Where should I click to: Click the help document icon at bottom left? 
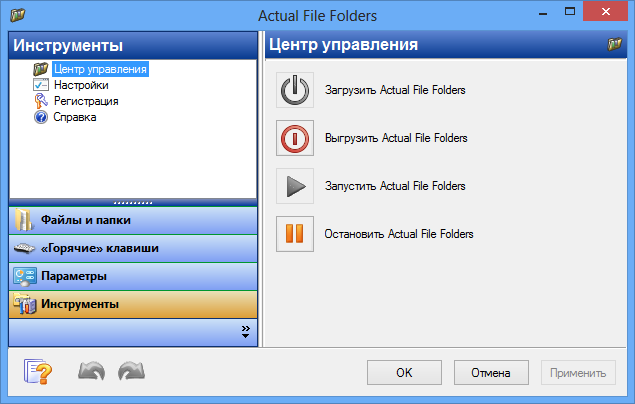point(37,373)
